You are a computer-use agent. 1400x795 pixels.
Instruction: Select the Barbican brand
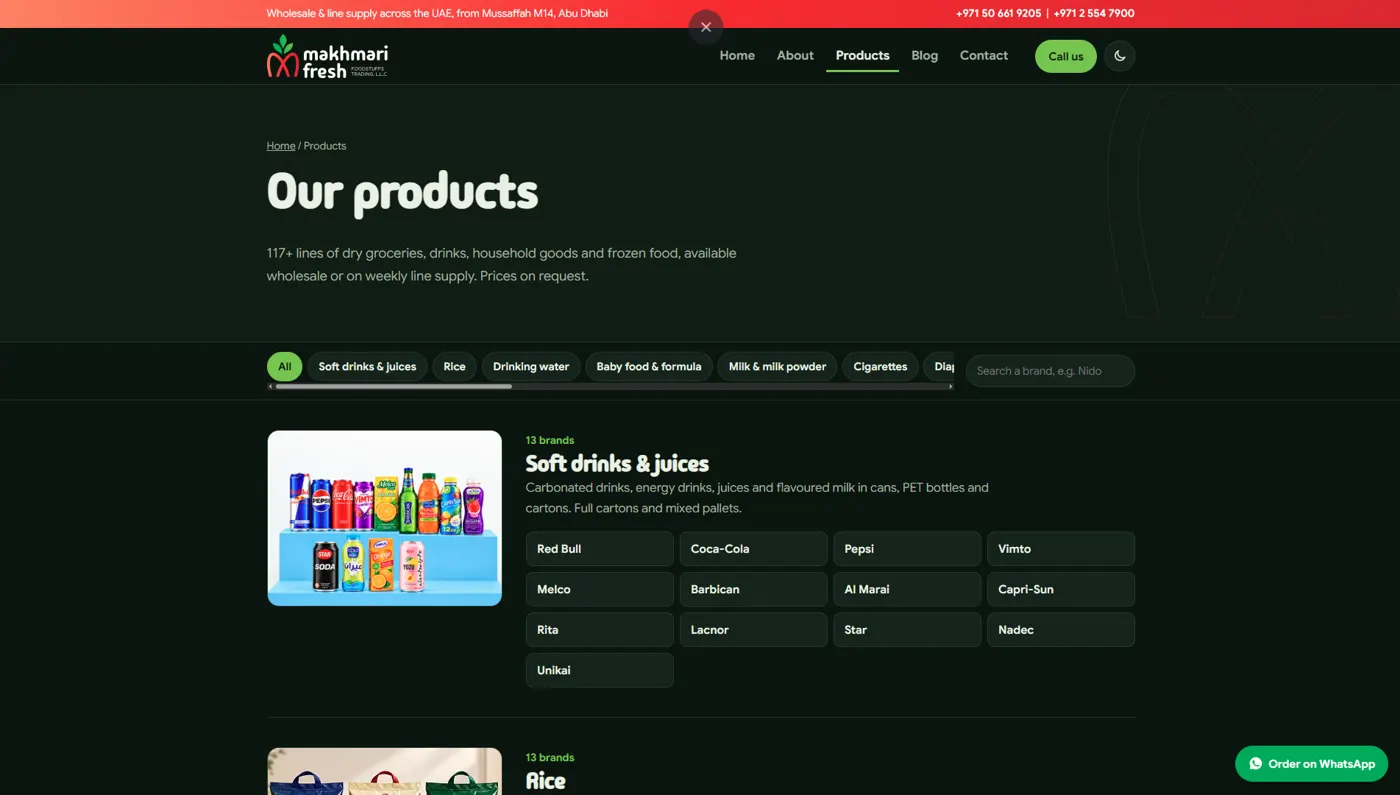[754, 589]
